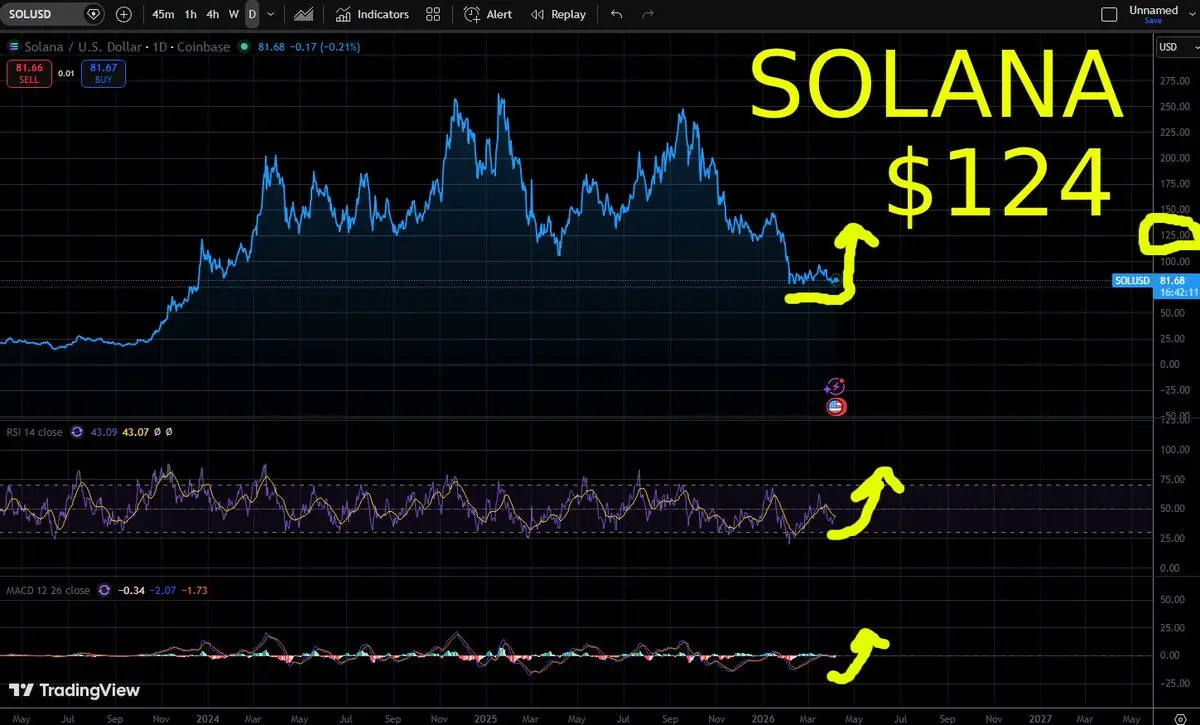The image size is (1200, 725).
Task: Add a symbol with the plus circle icon
Action: pos(123,14)
